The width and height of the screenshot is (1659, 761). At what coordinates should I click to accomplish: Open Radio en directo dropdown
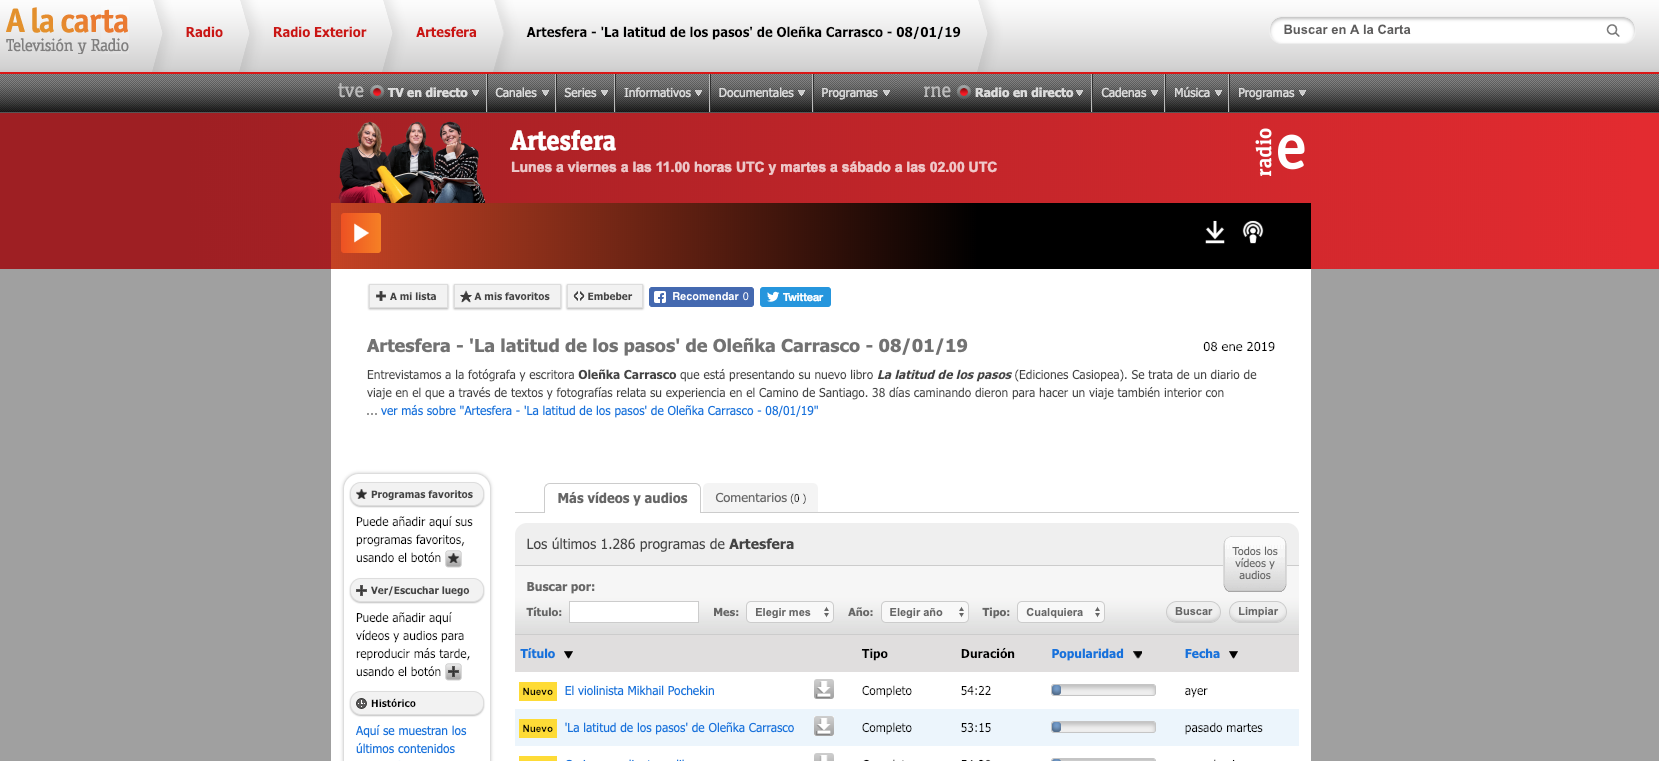(1028, 93)
